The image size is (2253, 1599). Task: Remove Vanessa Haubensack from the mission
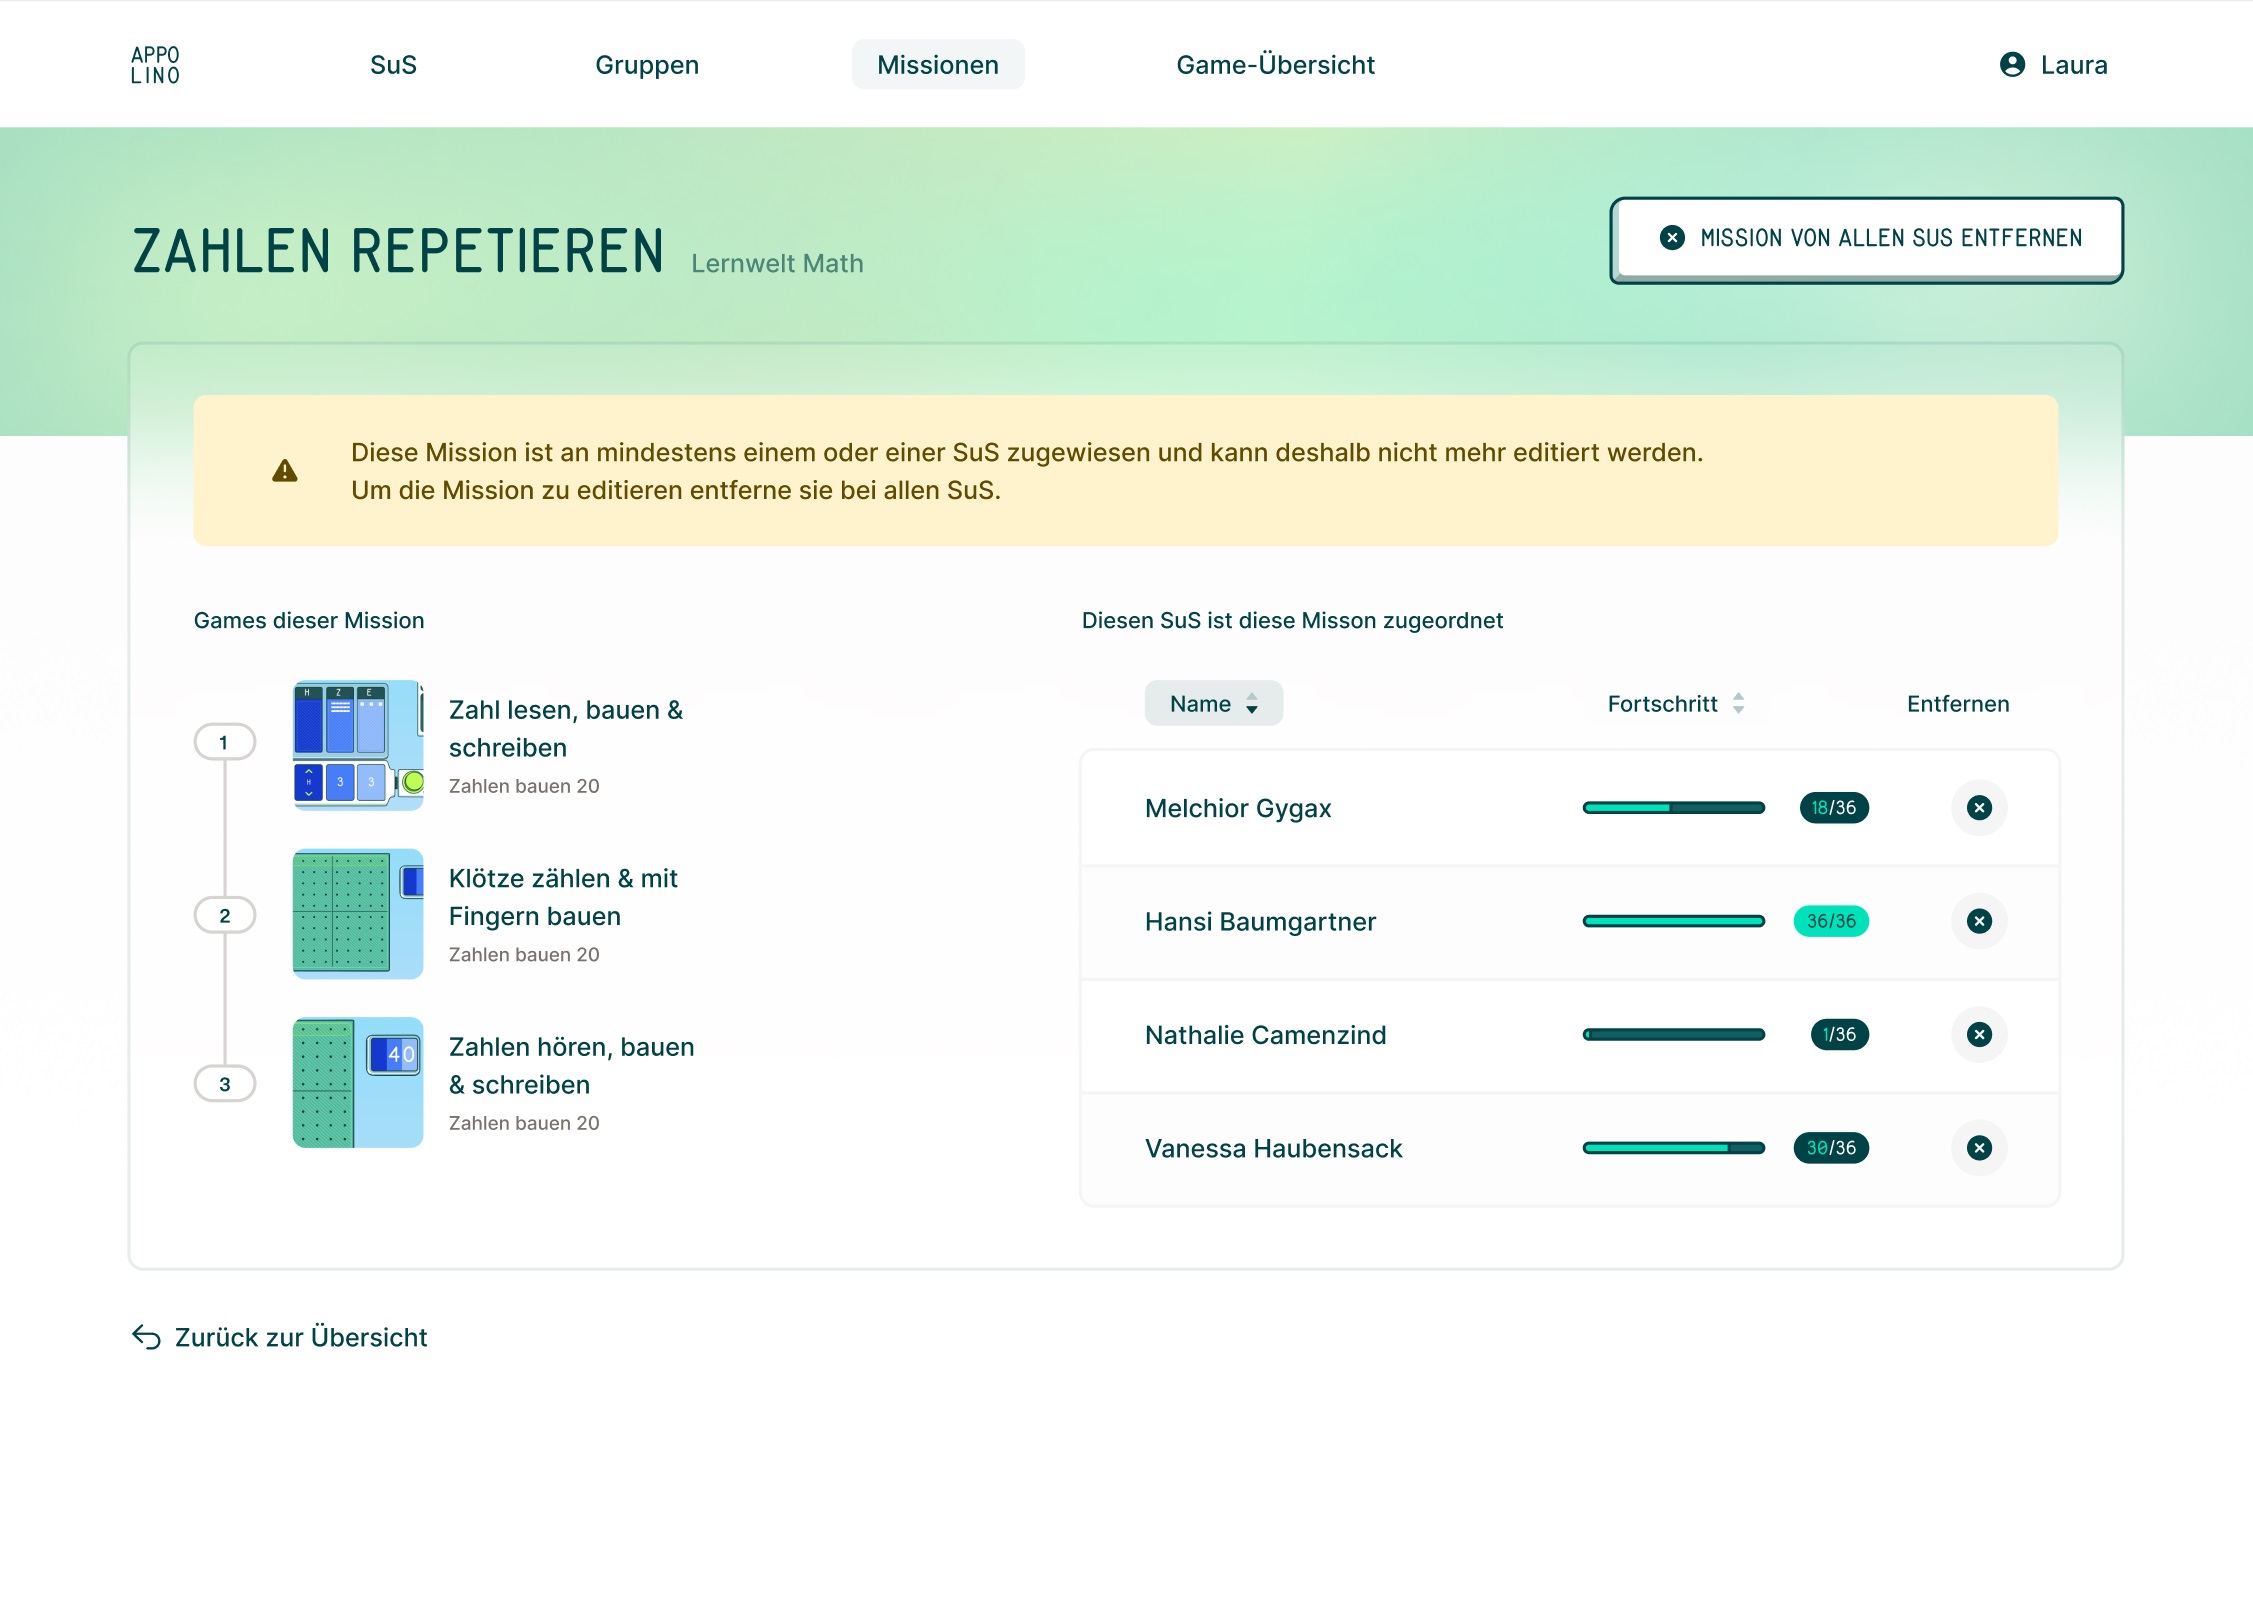pos(1978,1148)
